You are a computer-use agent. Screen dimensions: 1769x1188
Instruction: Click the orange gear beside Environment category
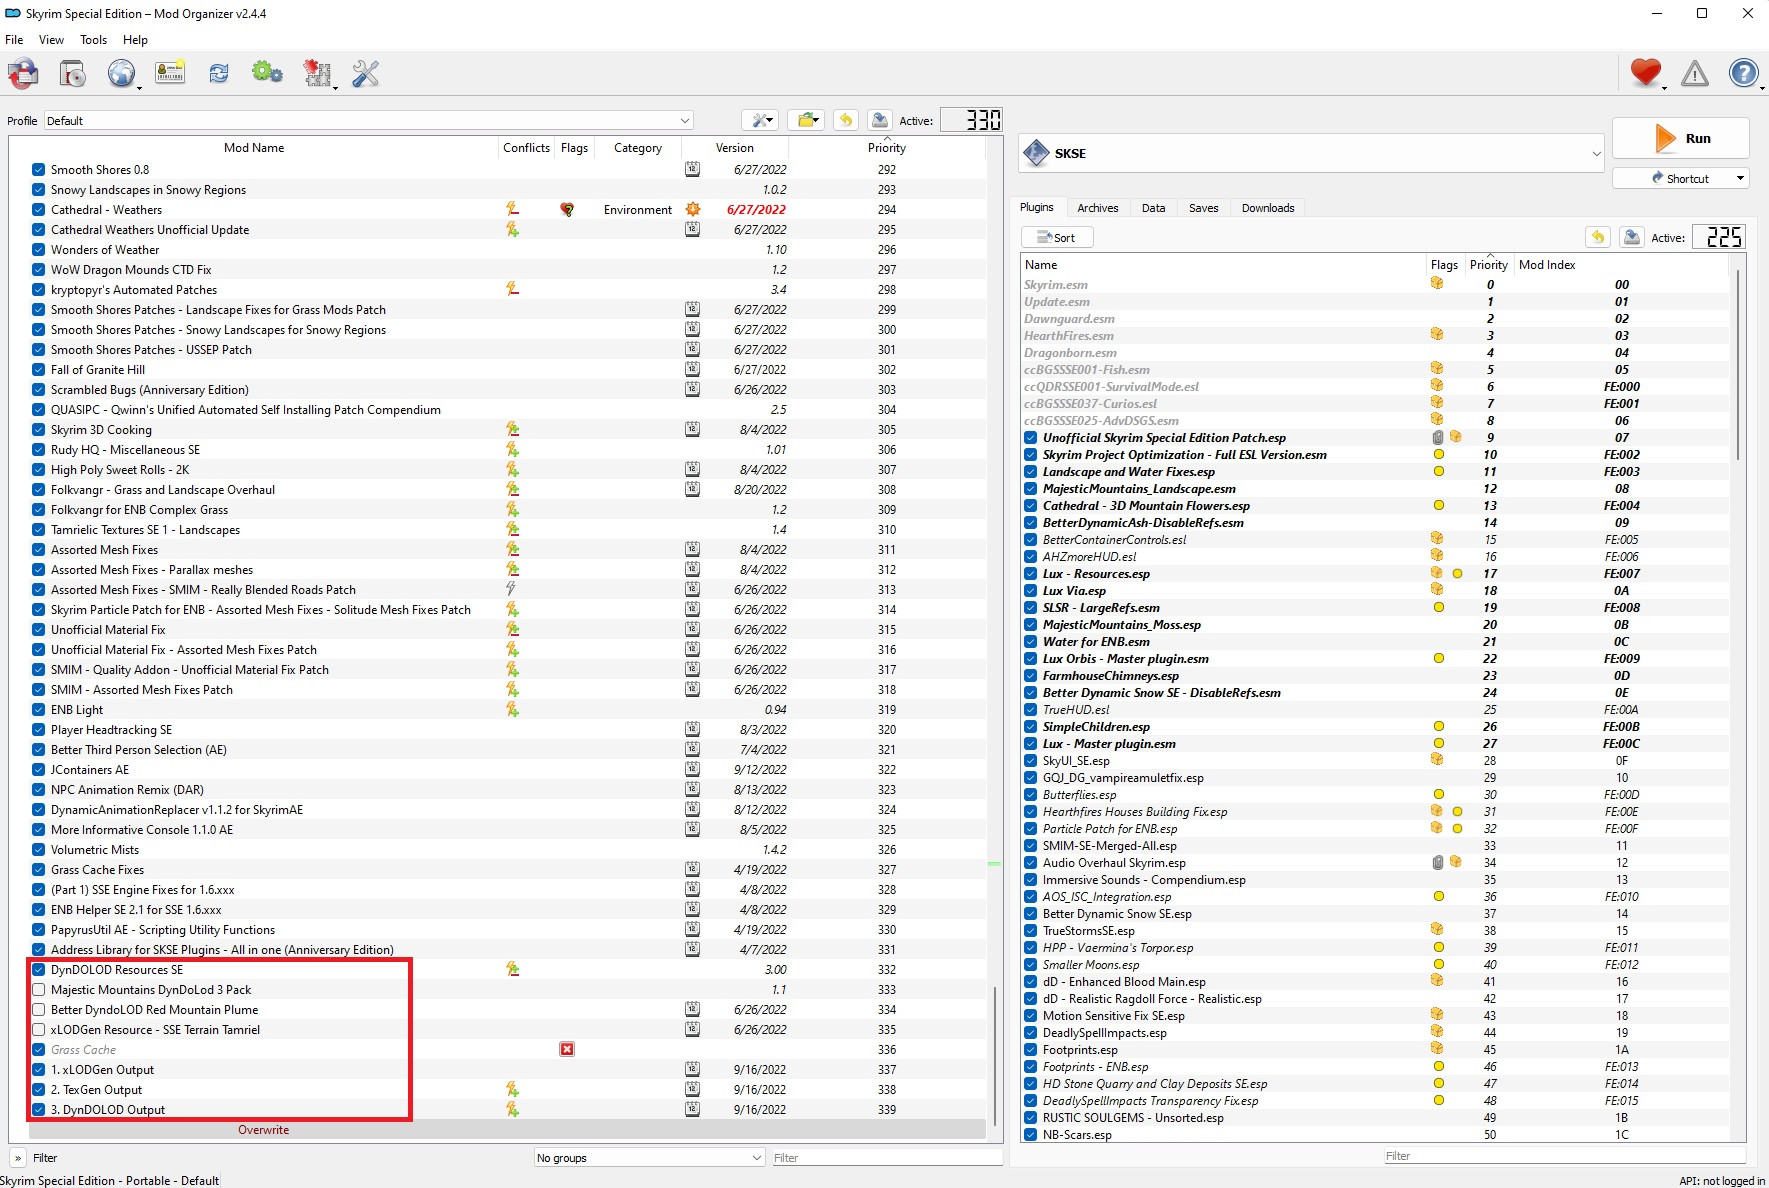coord(693,209)
